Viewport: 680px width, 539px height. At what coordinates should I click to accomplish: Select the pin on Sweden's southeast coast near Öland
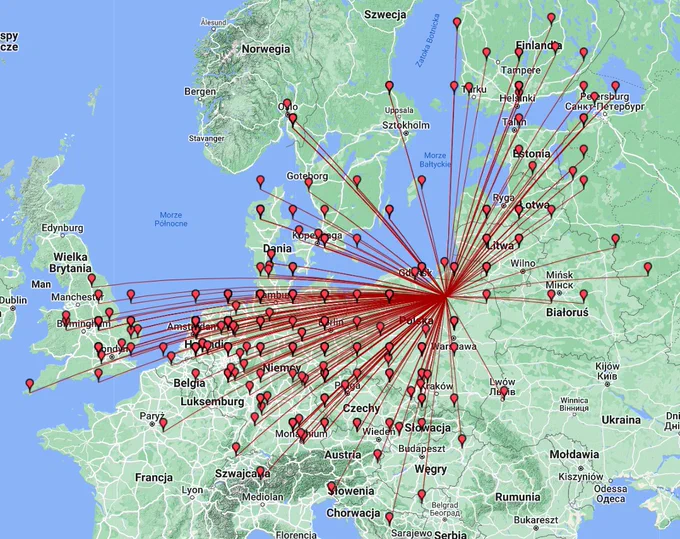389,210
